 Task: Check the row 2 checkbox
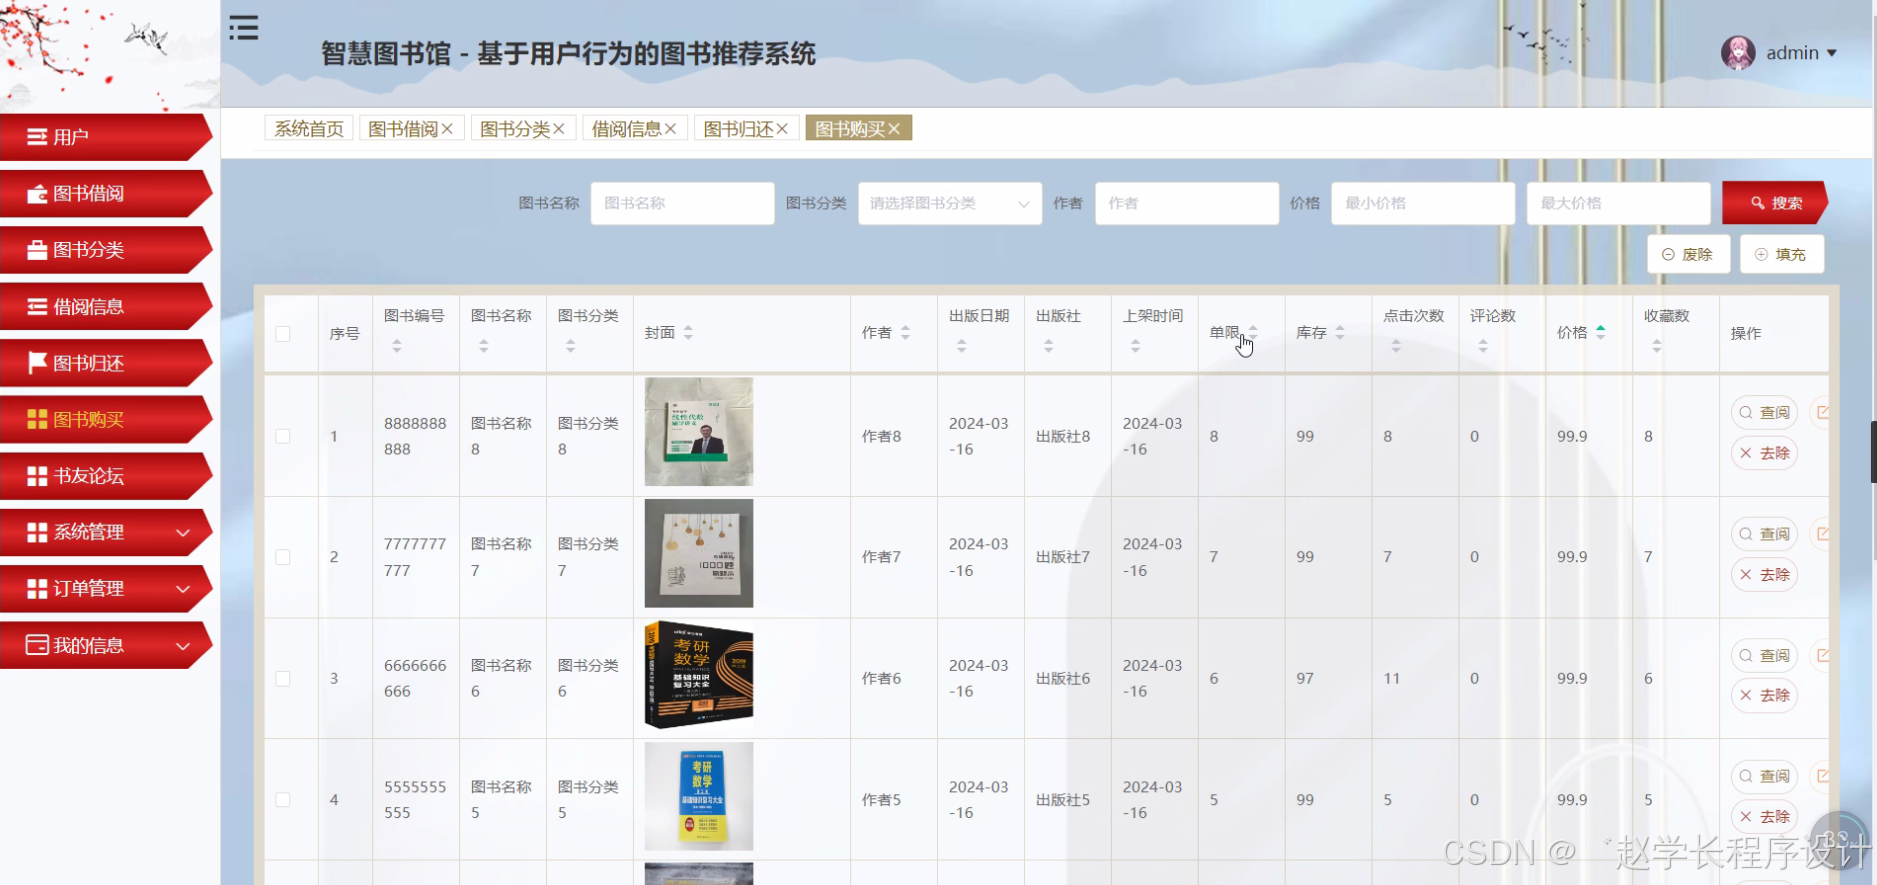[283, 557]
